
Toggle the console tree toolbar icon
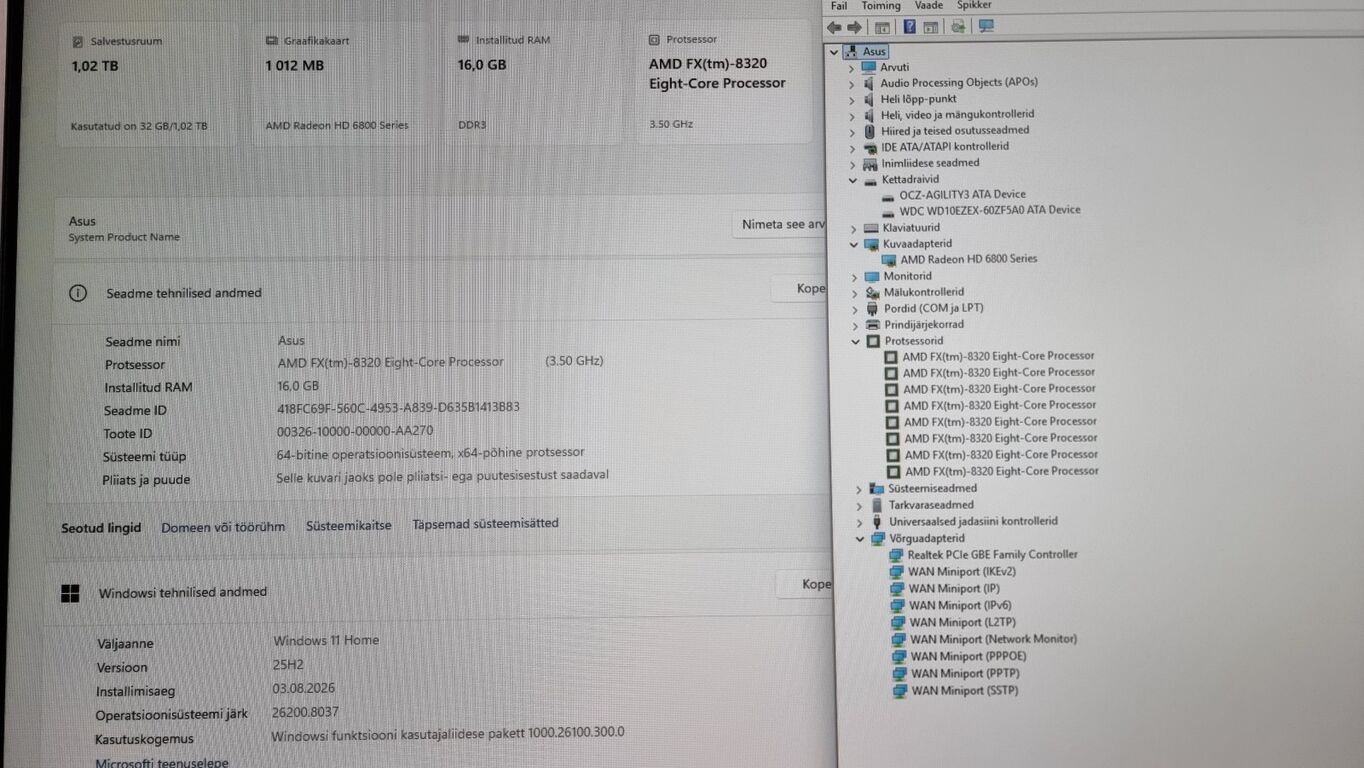coord(882,27)
